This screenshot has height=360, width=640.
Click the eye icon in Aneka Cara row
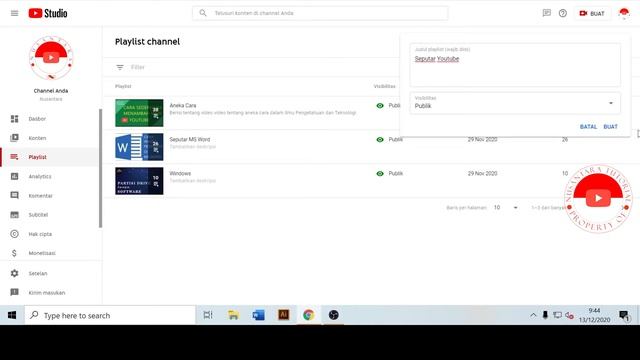tap(380, 105)
